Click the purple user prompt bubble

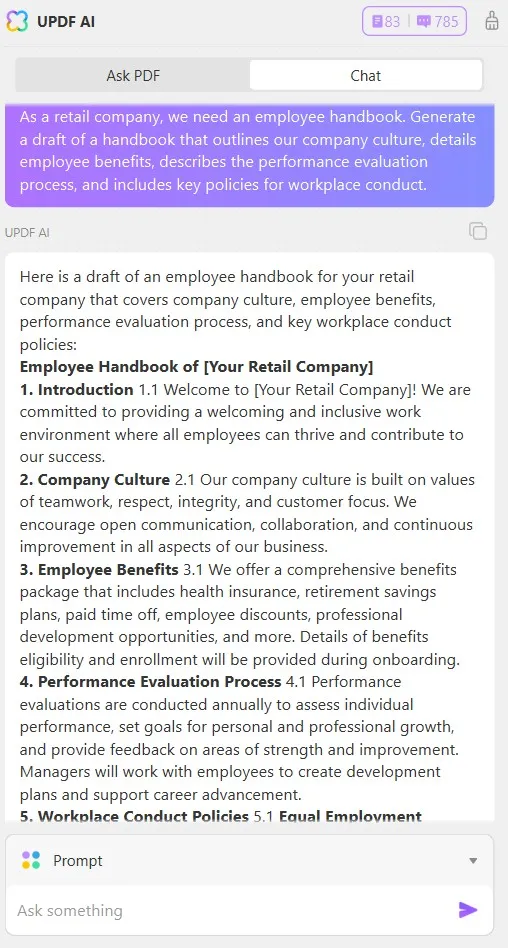[249, 156]
